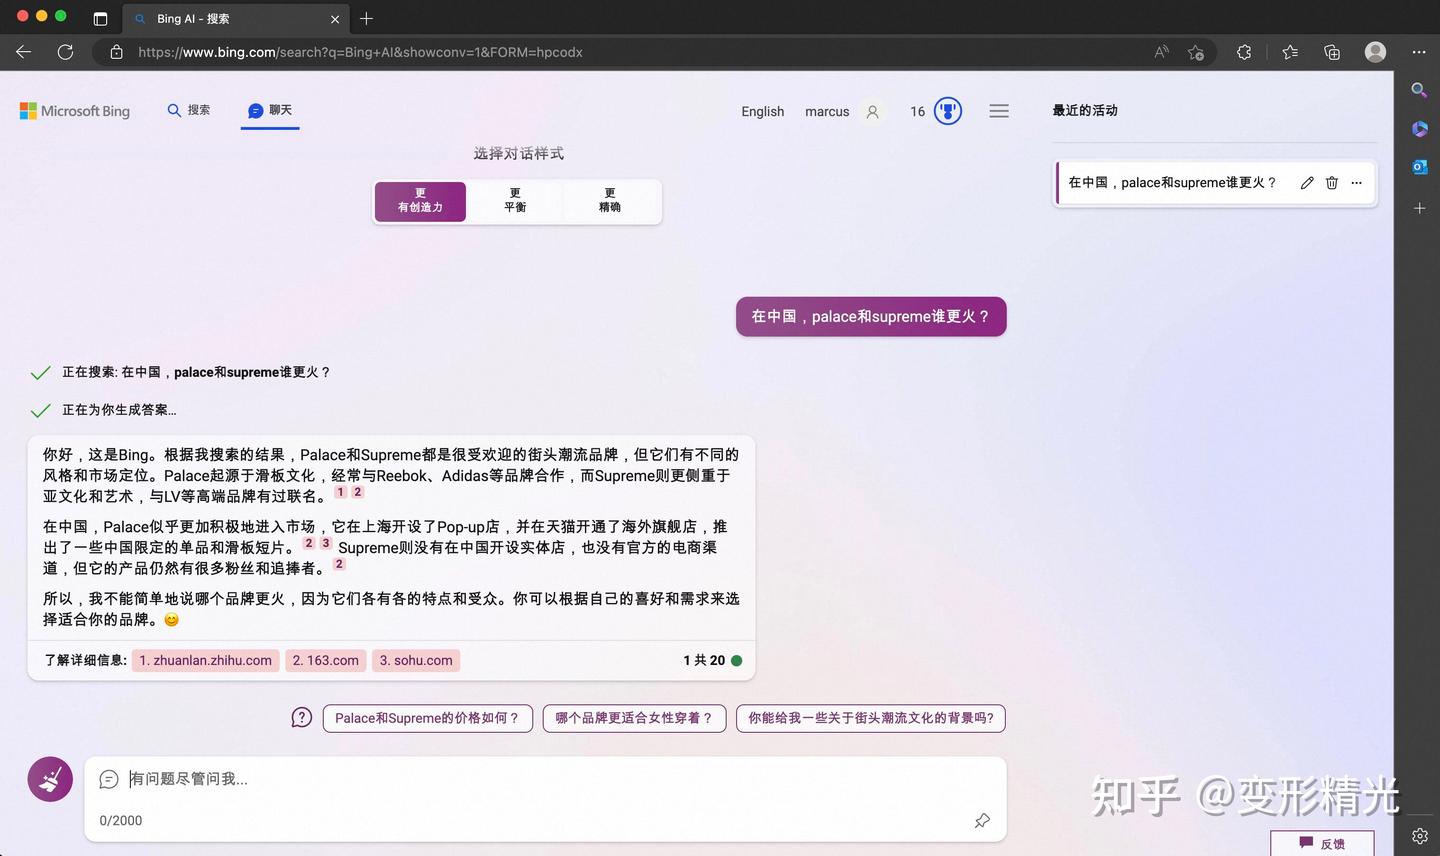
Task: Start a new topic with the broom button
Action: click(x=50, y=779)
